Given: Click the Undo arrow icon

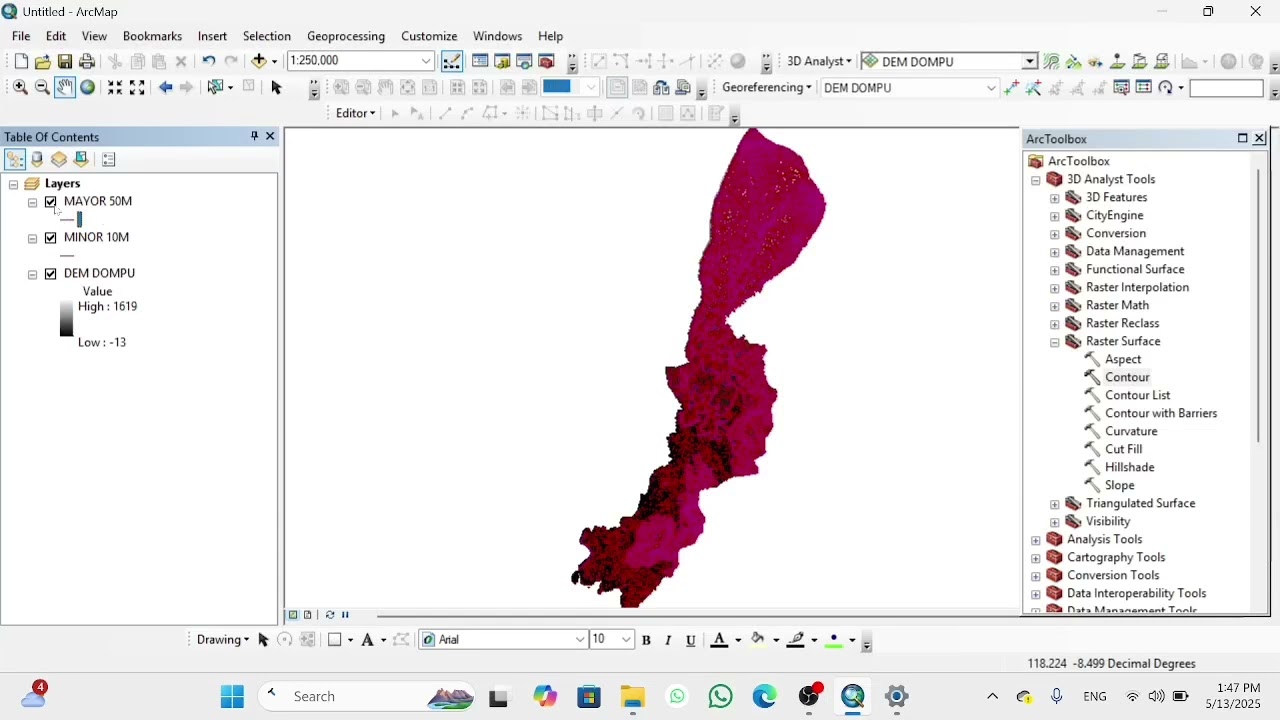Looking at the screenshot, I should tap(208, 61).
